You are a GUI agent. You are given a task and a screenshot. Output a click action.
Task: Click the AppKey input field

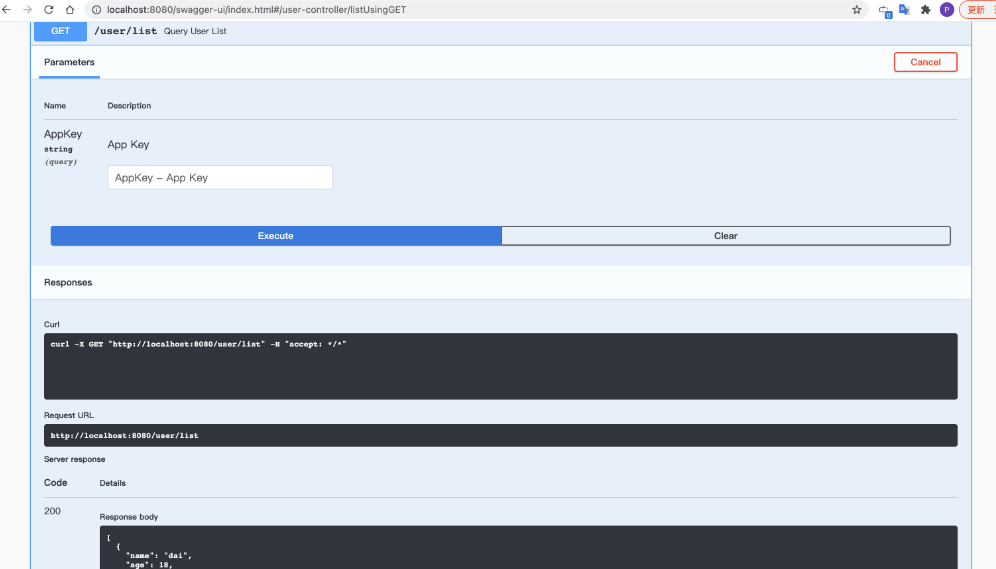[220, 178]
